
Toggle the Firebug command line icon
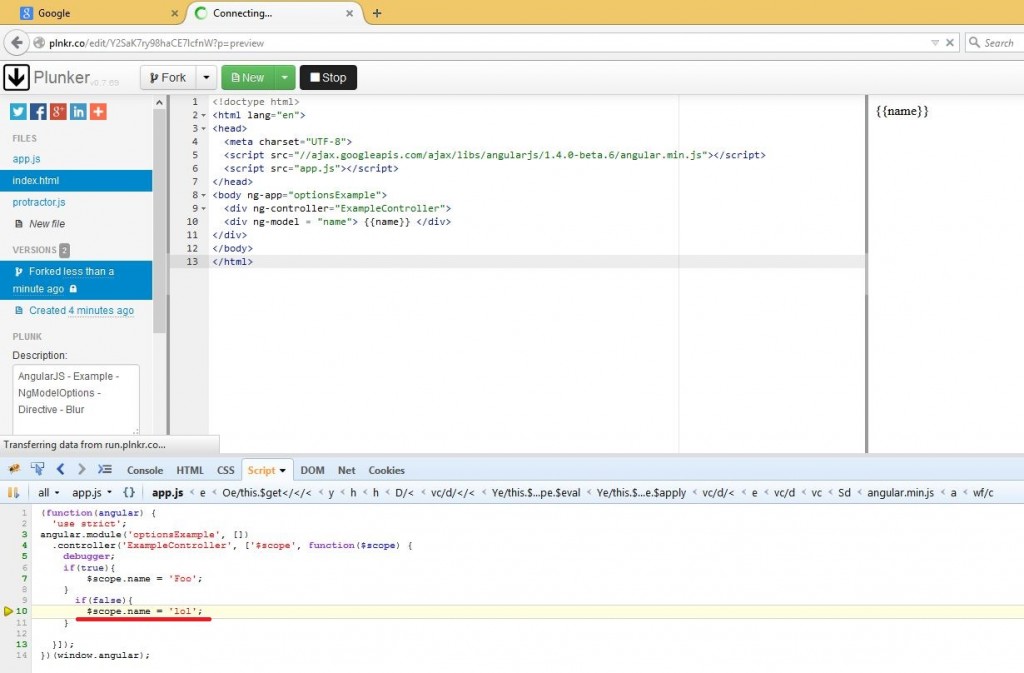tap(104, 469)
